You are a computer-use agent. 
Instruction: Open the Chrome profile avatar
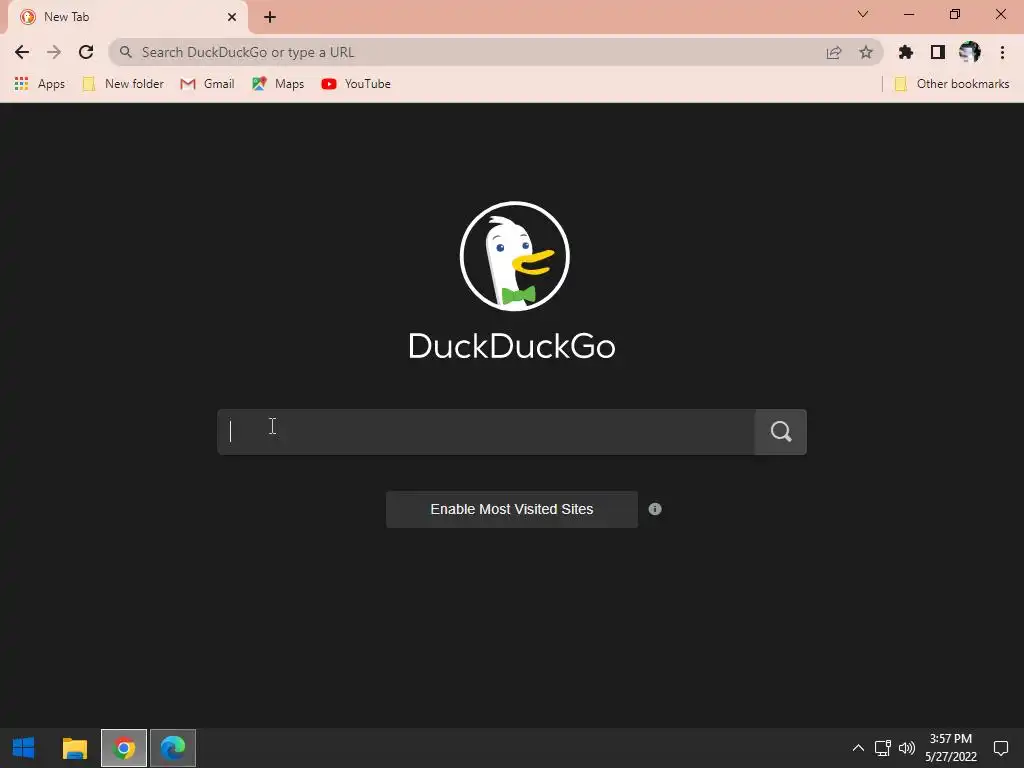(x=970, y=52)
